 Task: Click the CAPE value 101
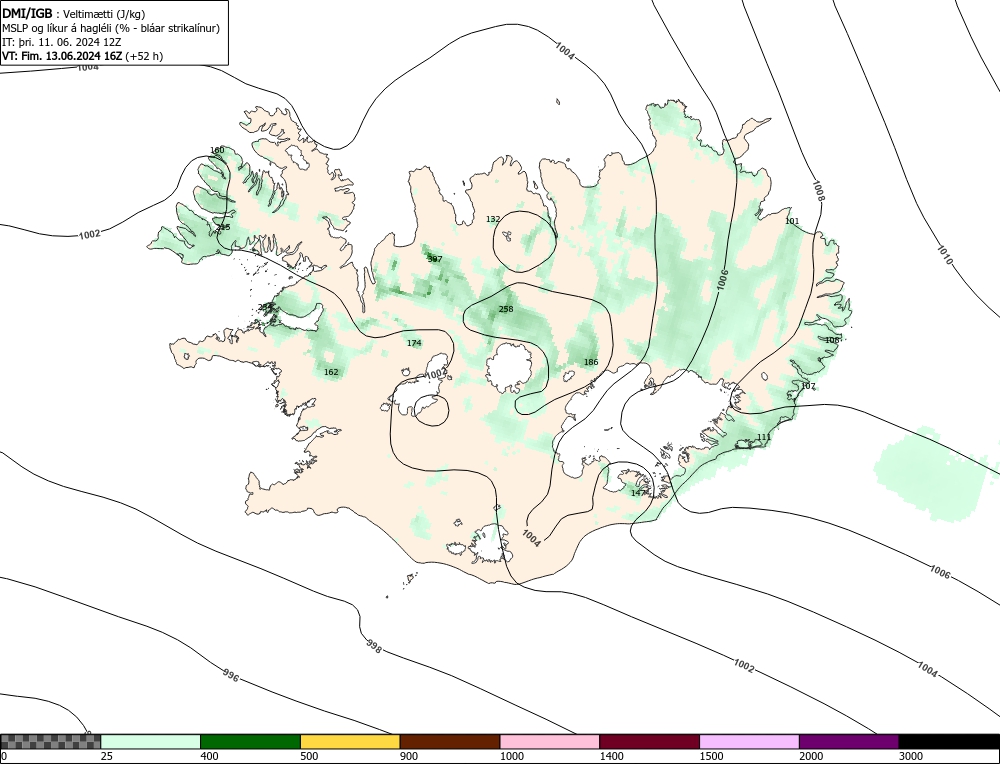tap(791, 221)
